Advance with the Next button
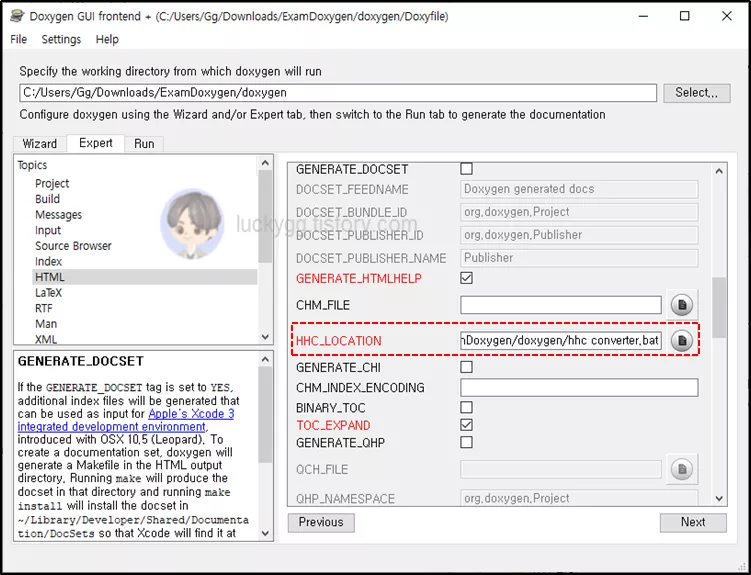 [693, 522]
